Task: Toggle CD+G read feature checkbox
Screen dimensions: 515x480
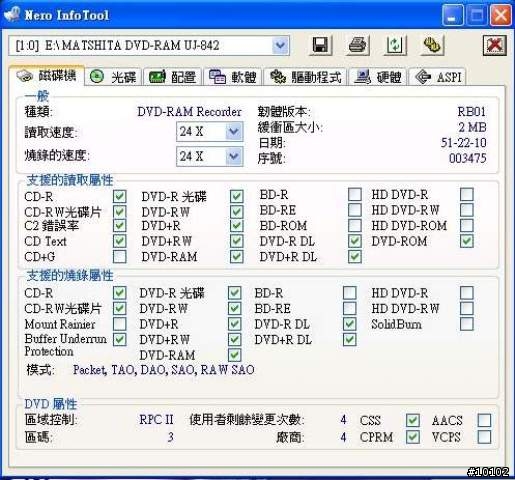Action: [120, 257]
